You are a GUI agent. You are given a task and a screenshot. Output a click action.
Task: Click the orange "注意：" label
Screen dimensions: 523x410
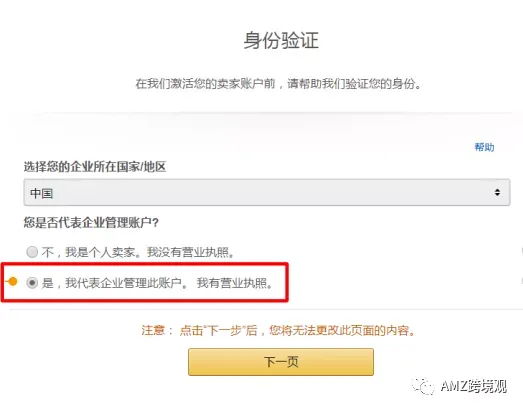[x=157, y=331]
